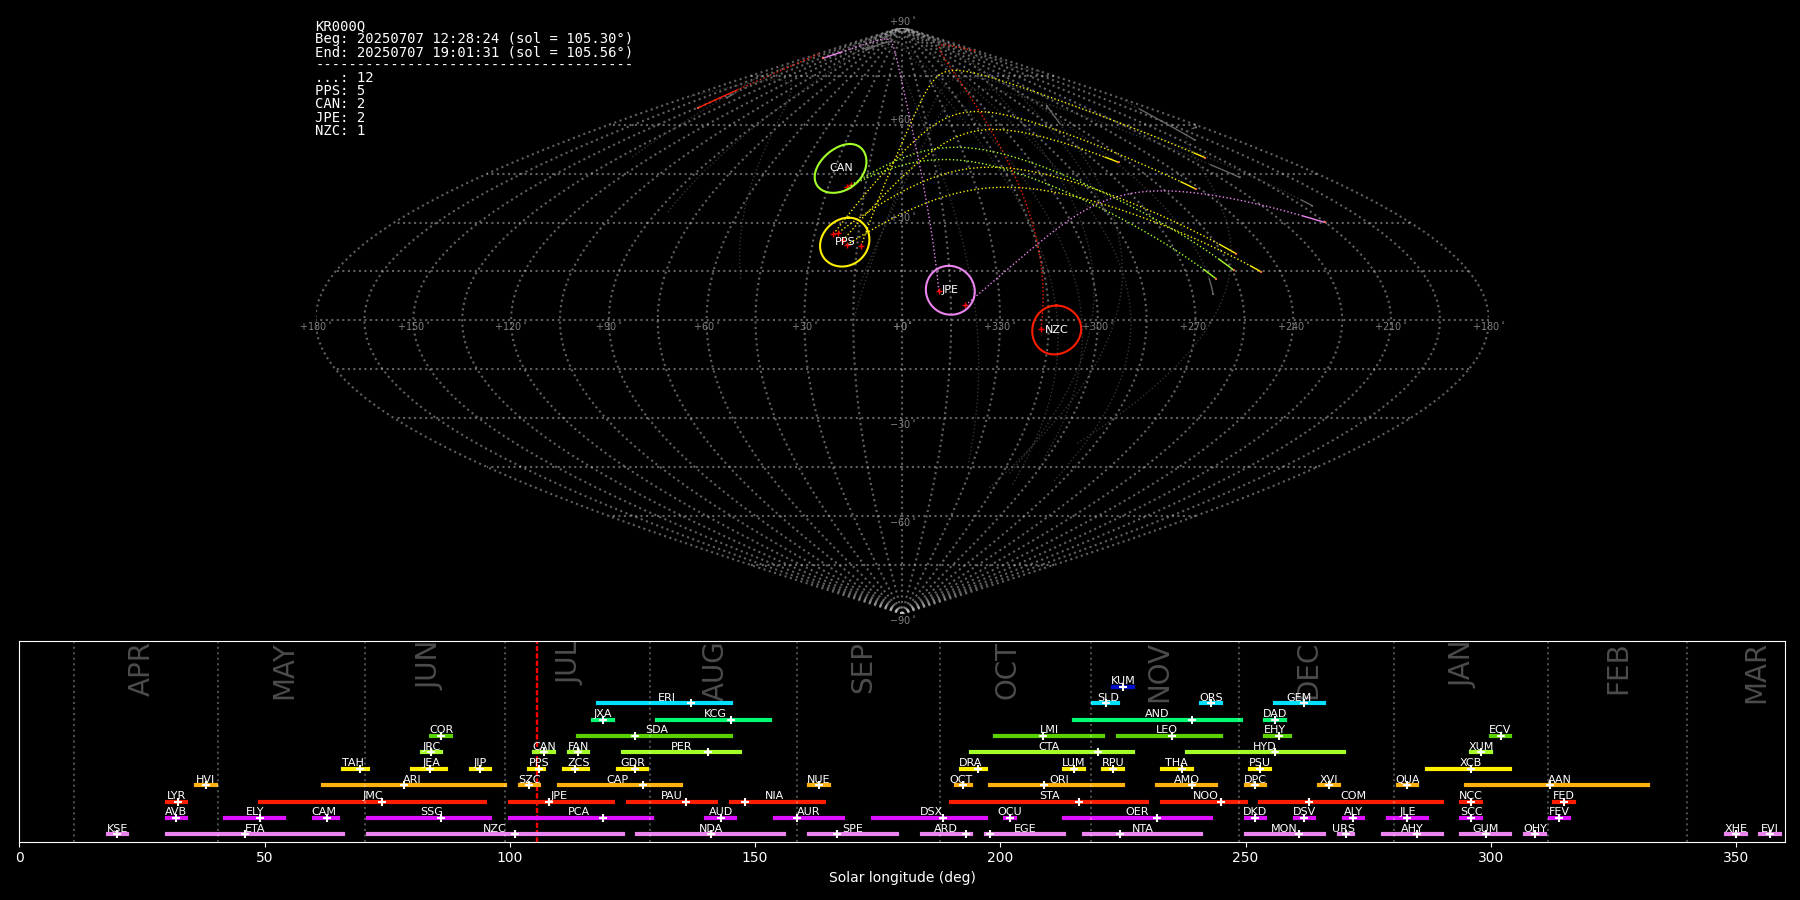Click the -90 latitude label at map bottom
Screen dimensions: 1800x900
(x=901, y=620)
